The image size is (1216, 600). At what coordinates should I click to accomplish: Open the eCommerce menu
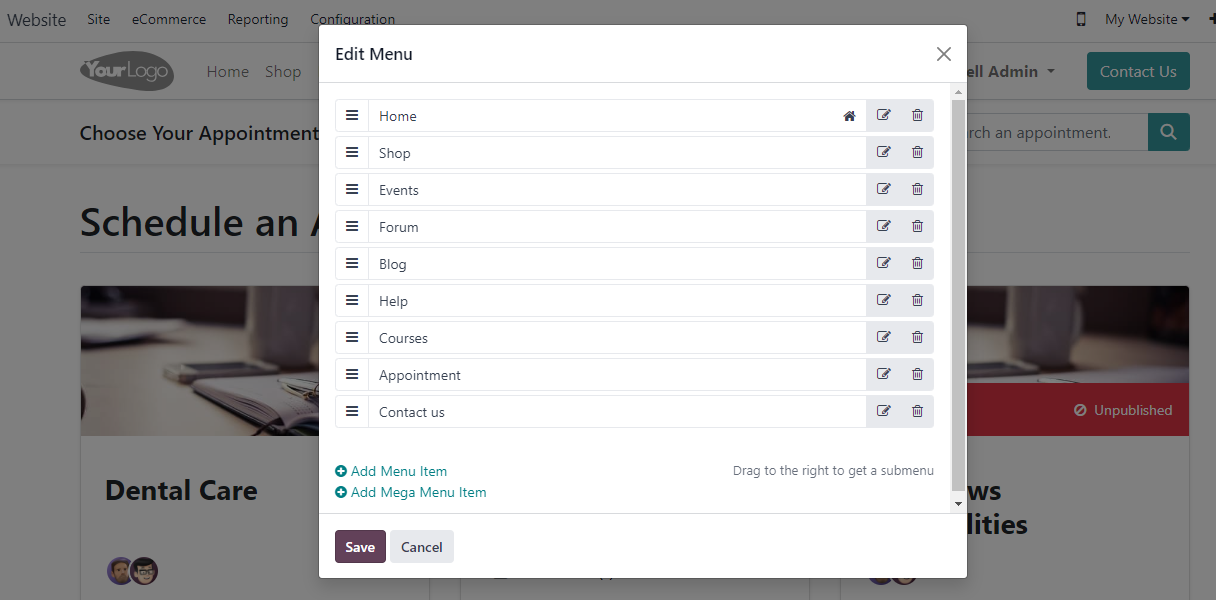click(x=169, y=19)
